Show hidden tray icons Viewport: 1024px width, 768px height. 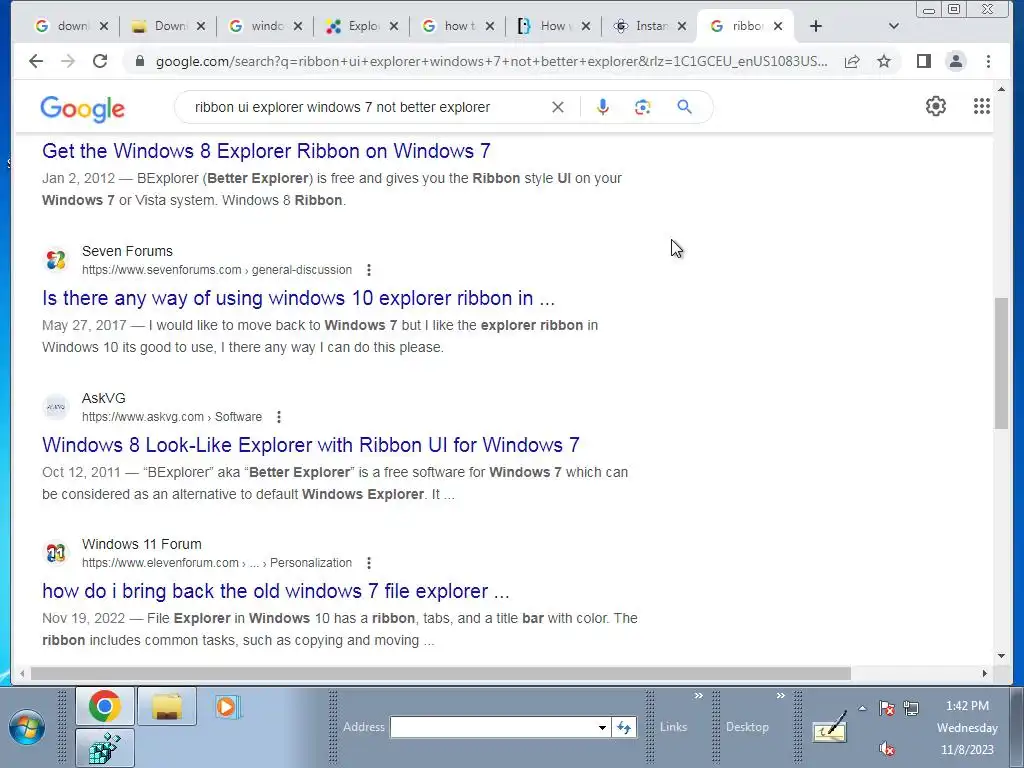click(862, 708)
